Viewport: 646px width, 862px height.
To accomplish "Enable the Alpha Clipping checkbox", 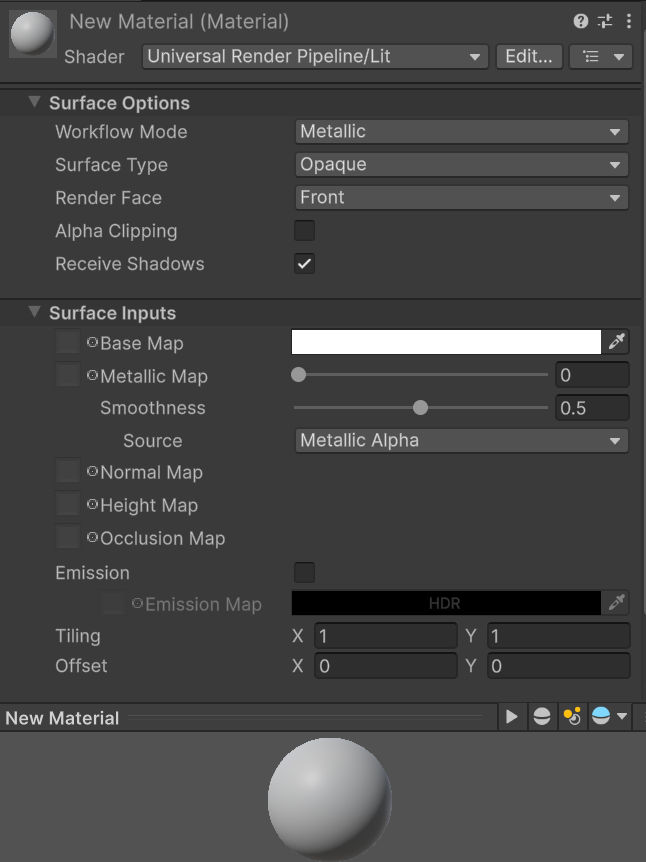I will [305, 230].
